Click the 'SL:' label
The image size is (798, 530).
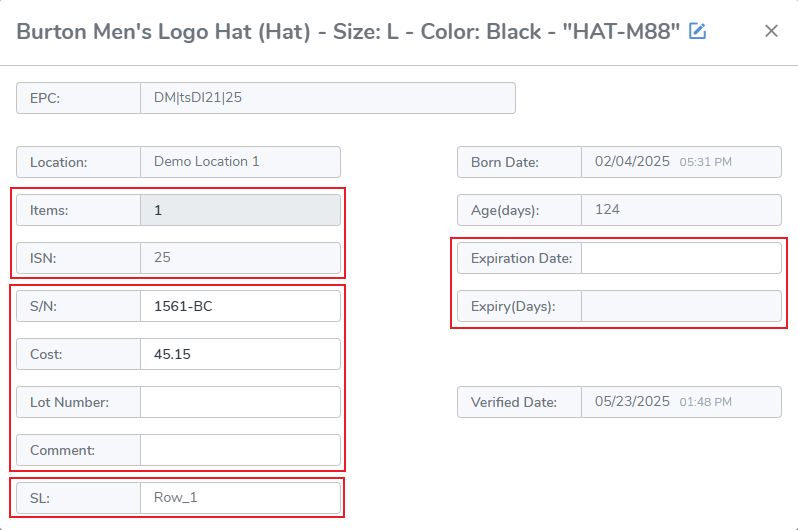[40, 498]
